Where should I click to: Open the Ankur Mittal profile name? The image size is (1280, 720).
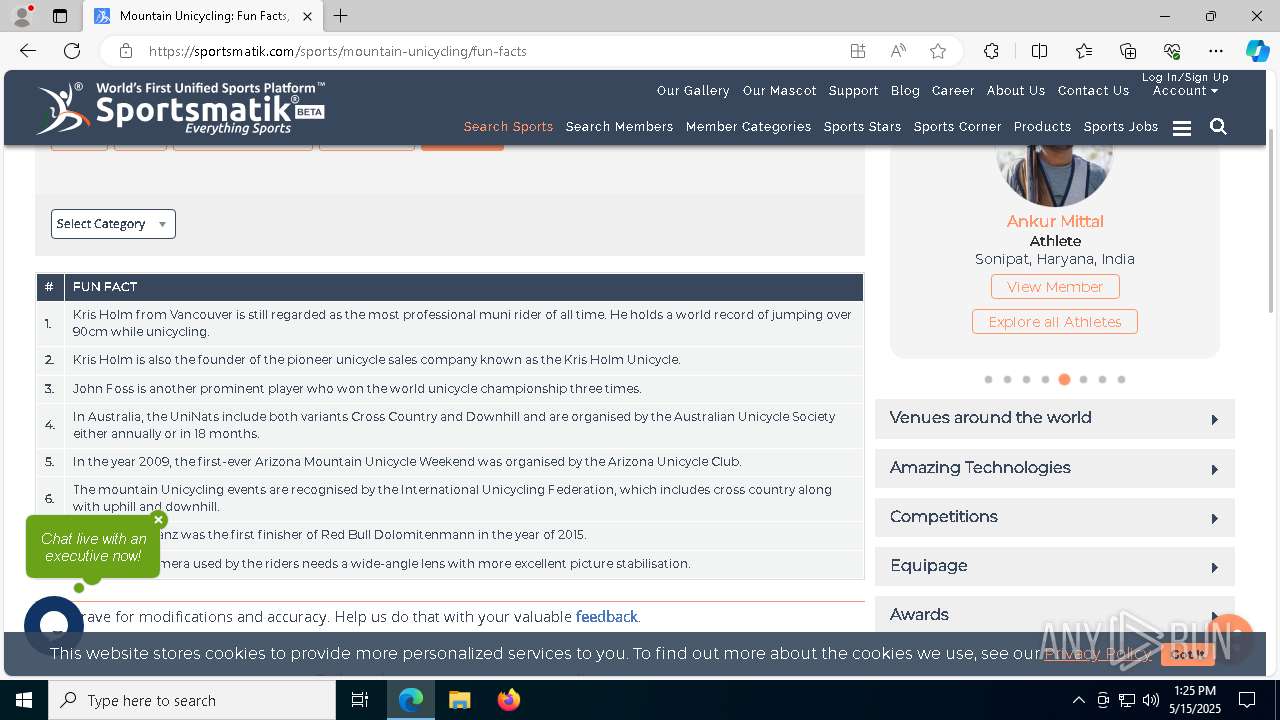(1055, 221)
